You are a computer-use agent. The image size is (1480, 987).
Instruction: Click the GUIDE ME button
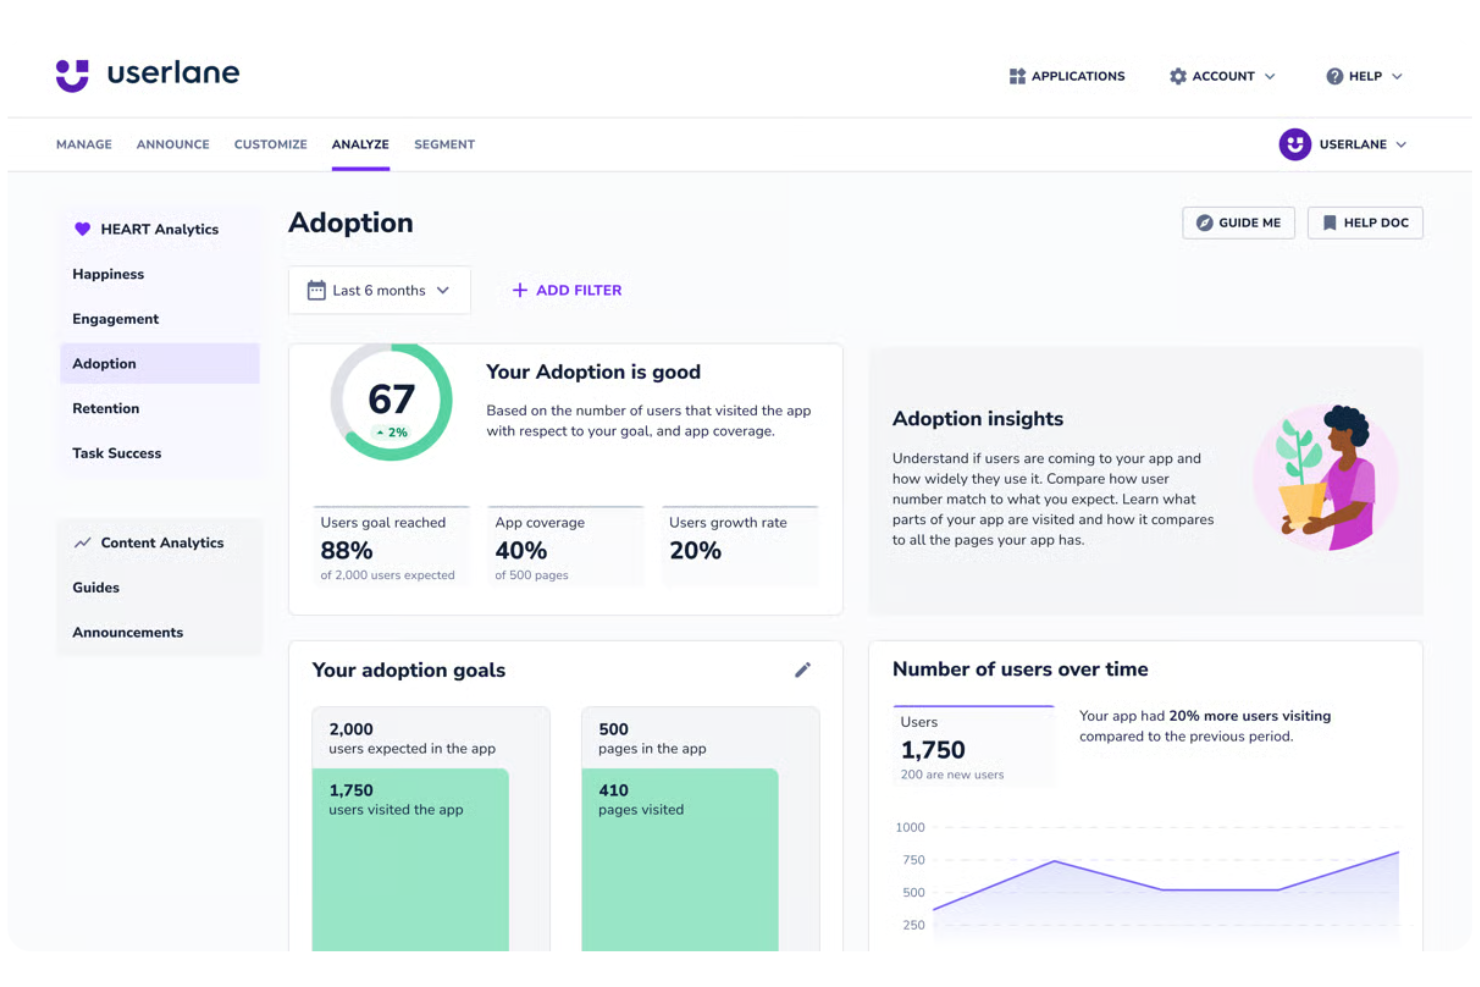1238,222
